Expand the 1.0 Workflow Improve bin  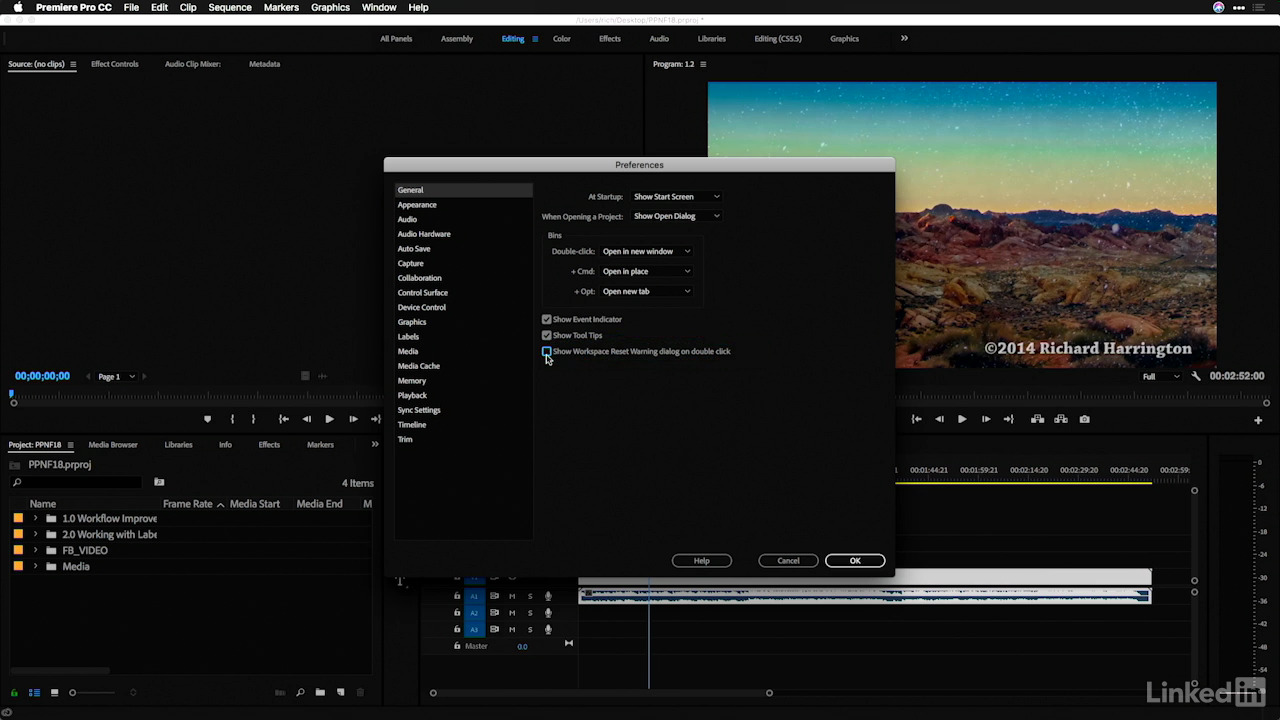pos(35,518)
